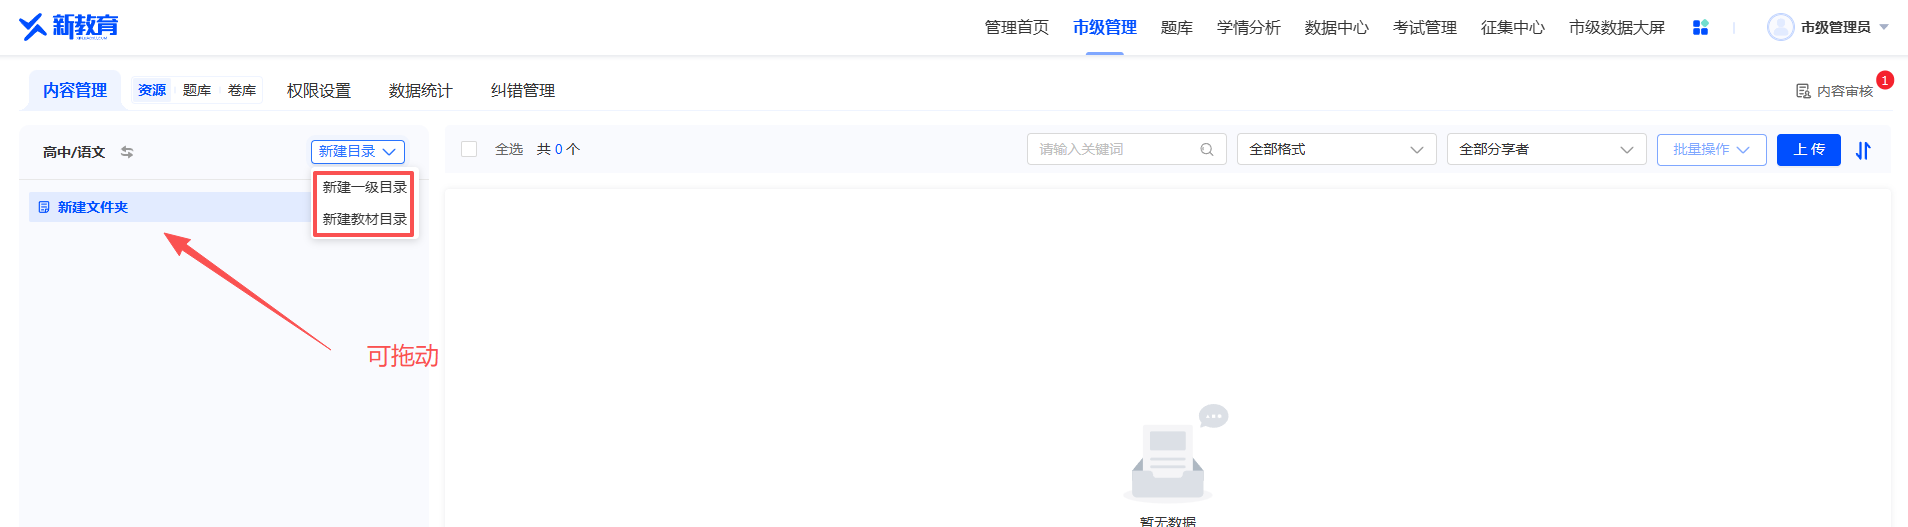The image size is (1908, 527).
Task: Click the 新教育 logo icon
Action: point(33,26)
